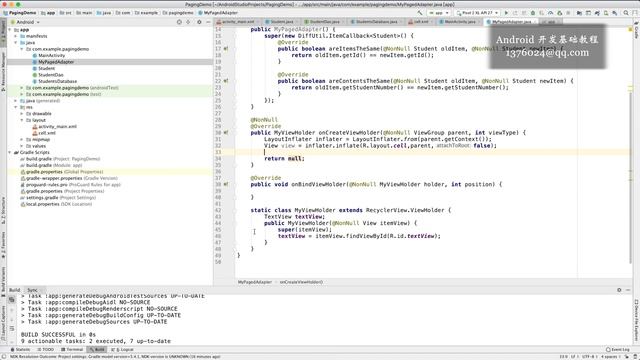
Task: Open Search Everywhere magnifier icon
Action: click(626, 13)
